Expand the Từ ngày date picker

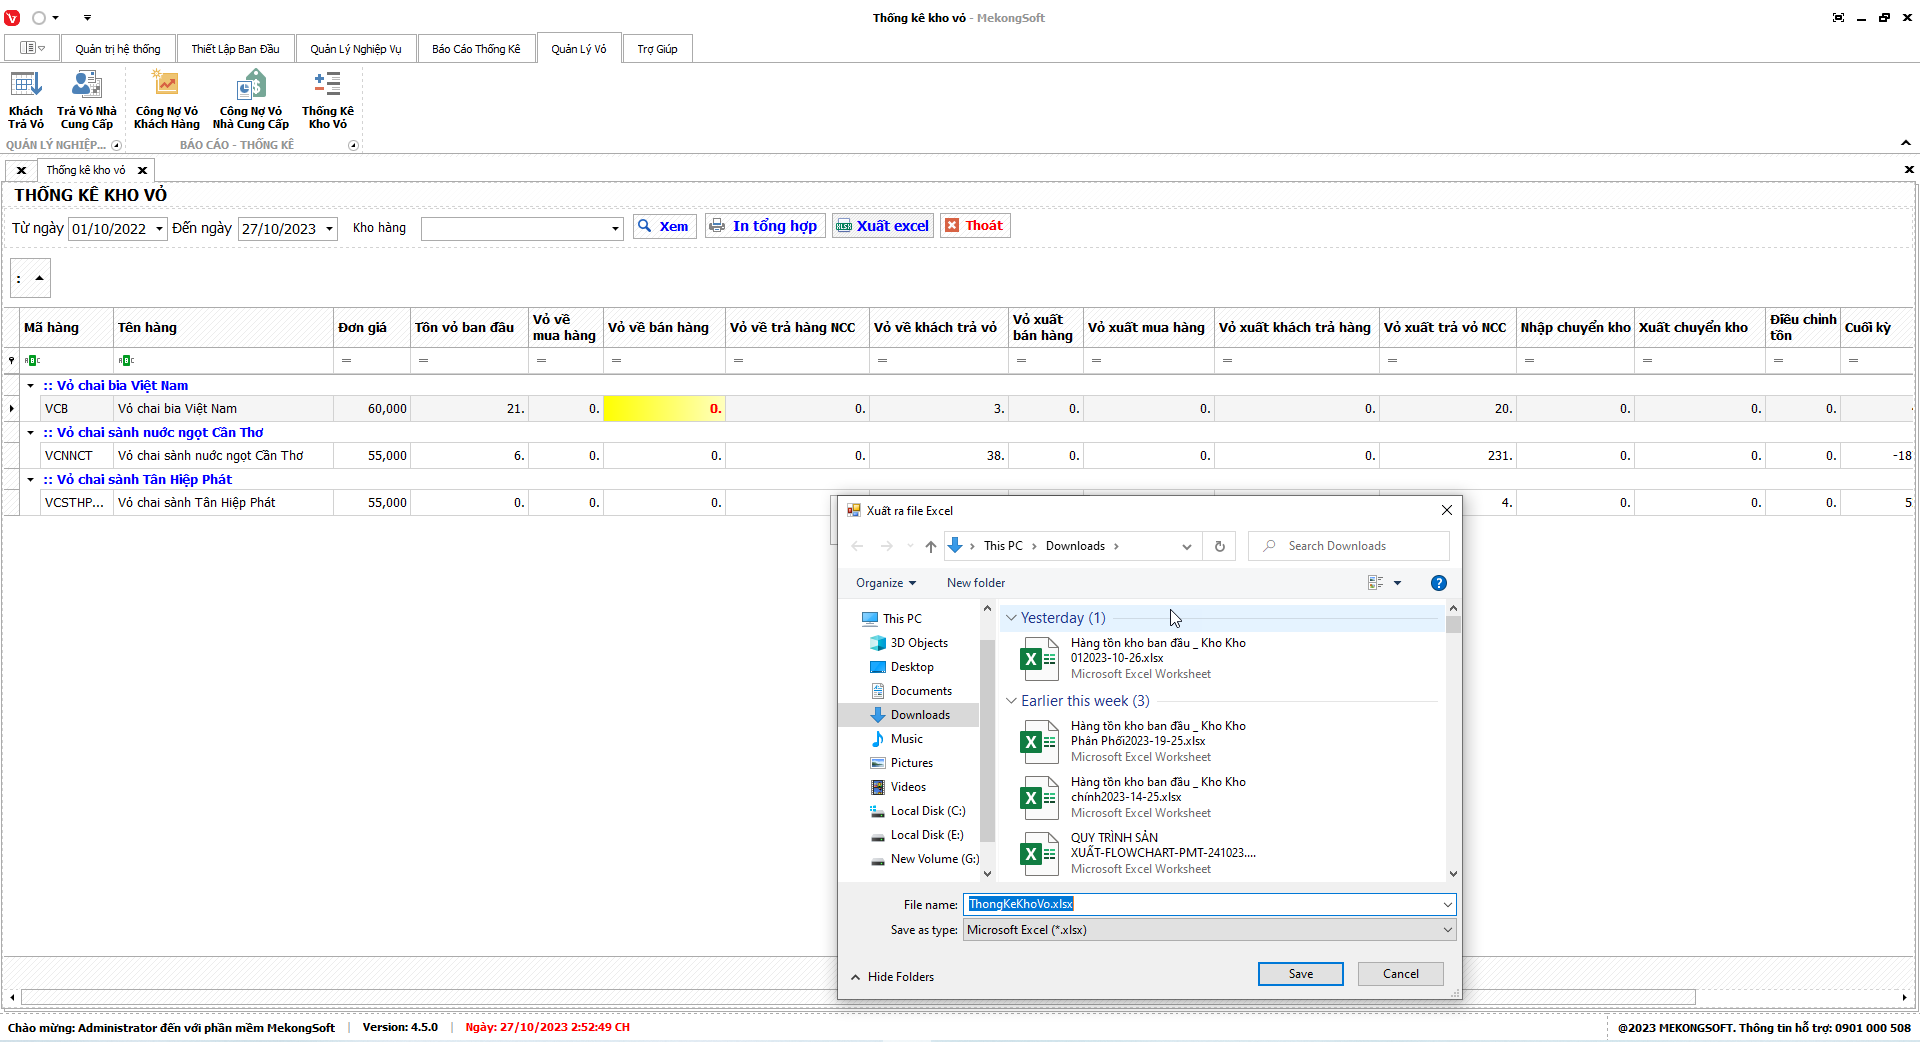pos(159,229)
